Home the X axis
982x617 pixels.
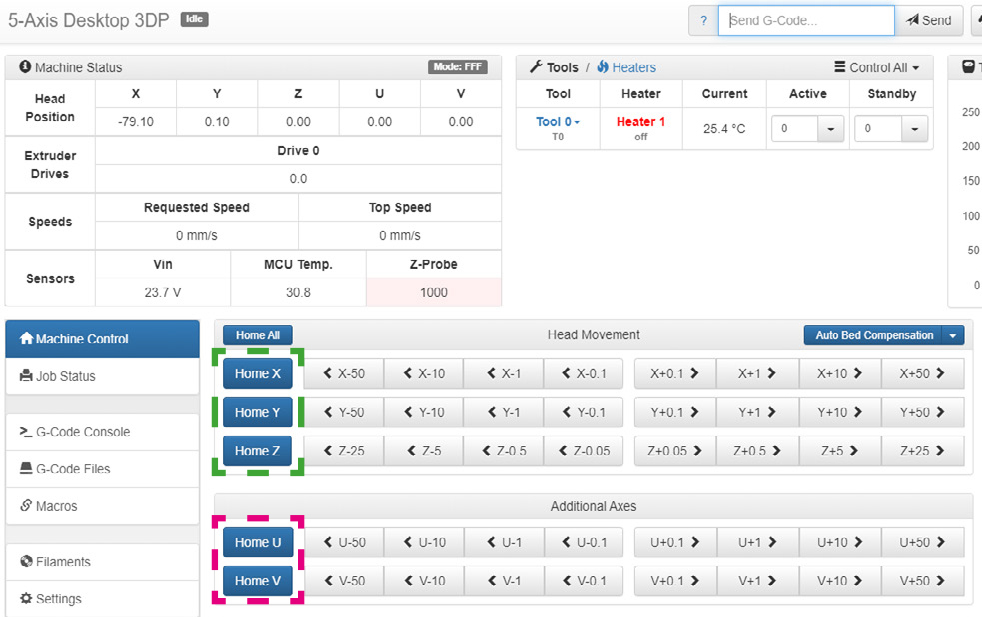(258, 374)
